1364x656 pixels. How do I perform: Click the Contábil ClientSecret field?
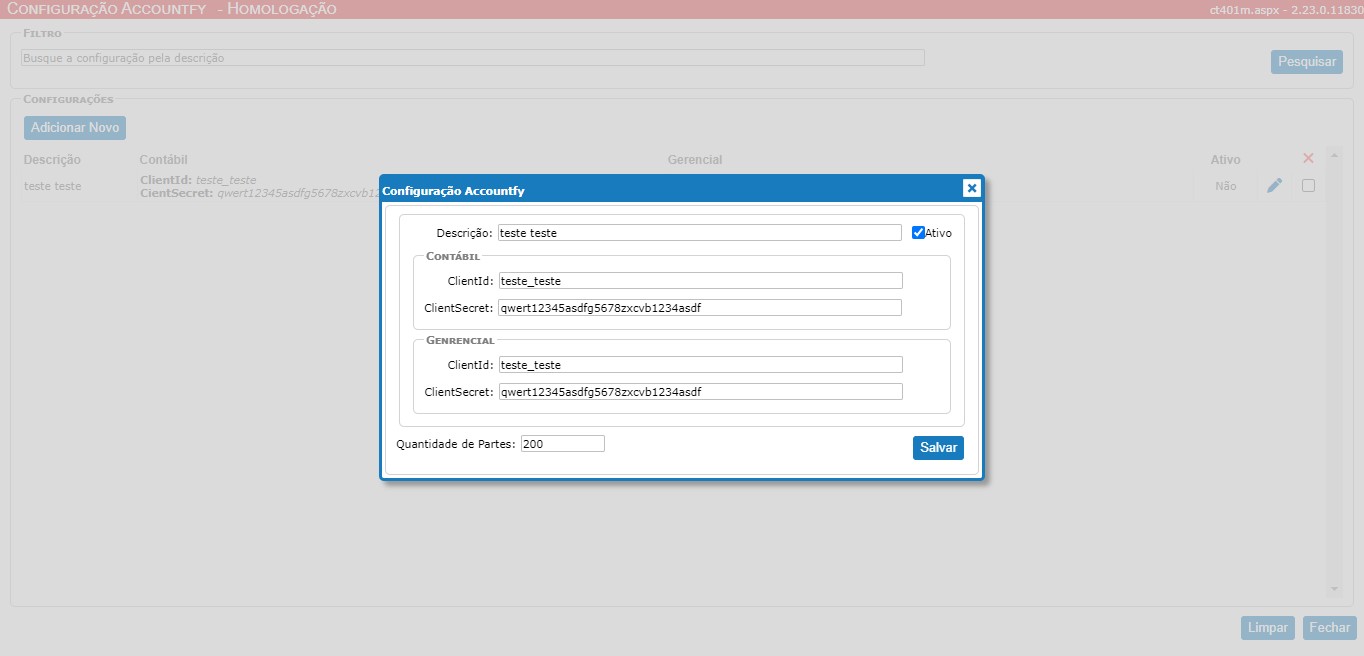[700, 308]
